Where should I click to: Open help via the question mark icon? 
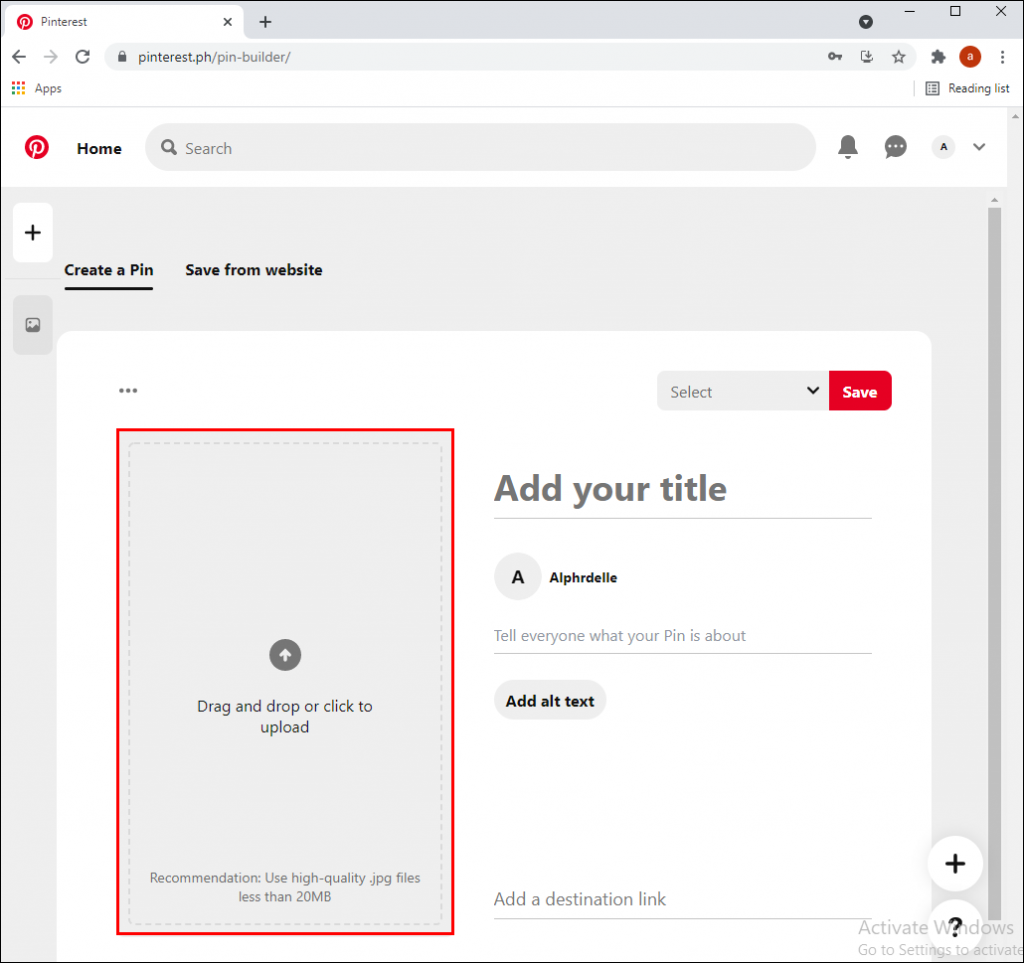(x=955, y=925)
